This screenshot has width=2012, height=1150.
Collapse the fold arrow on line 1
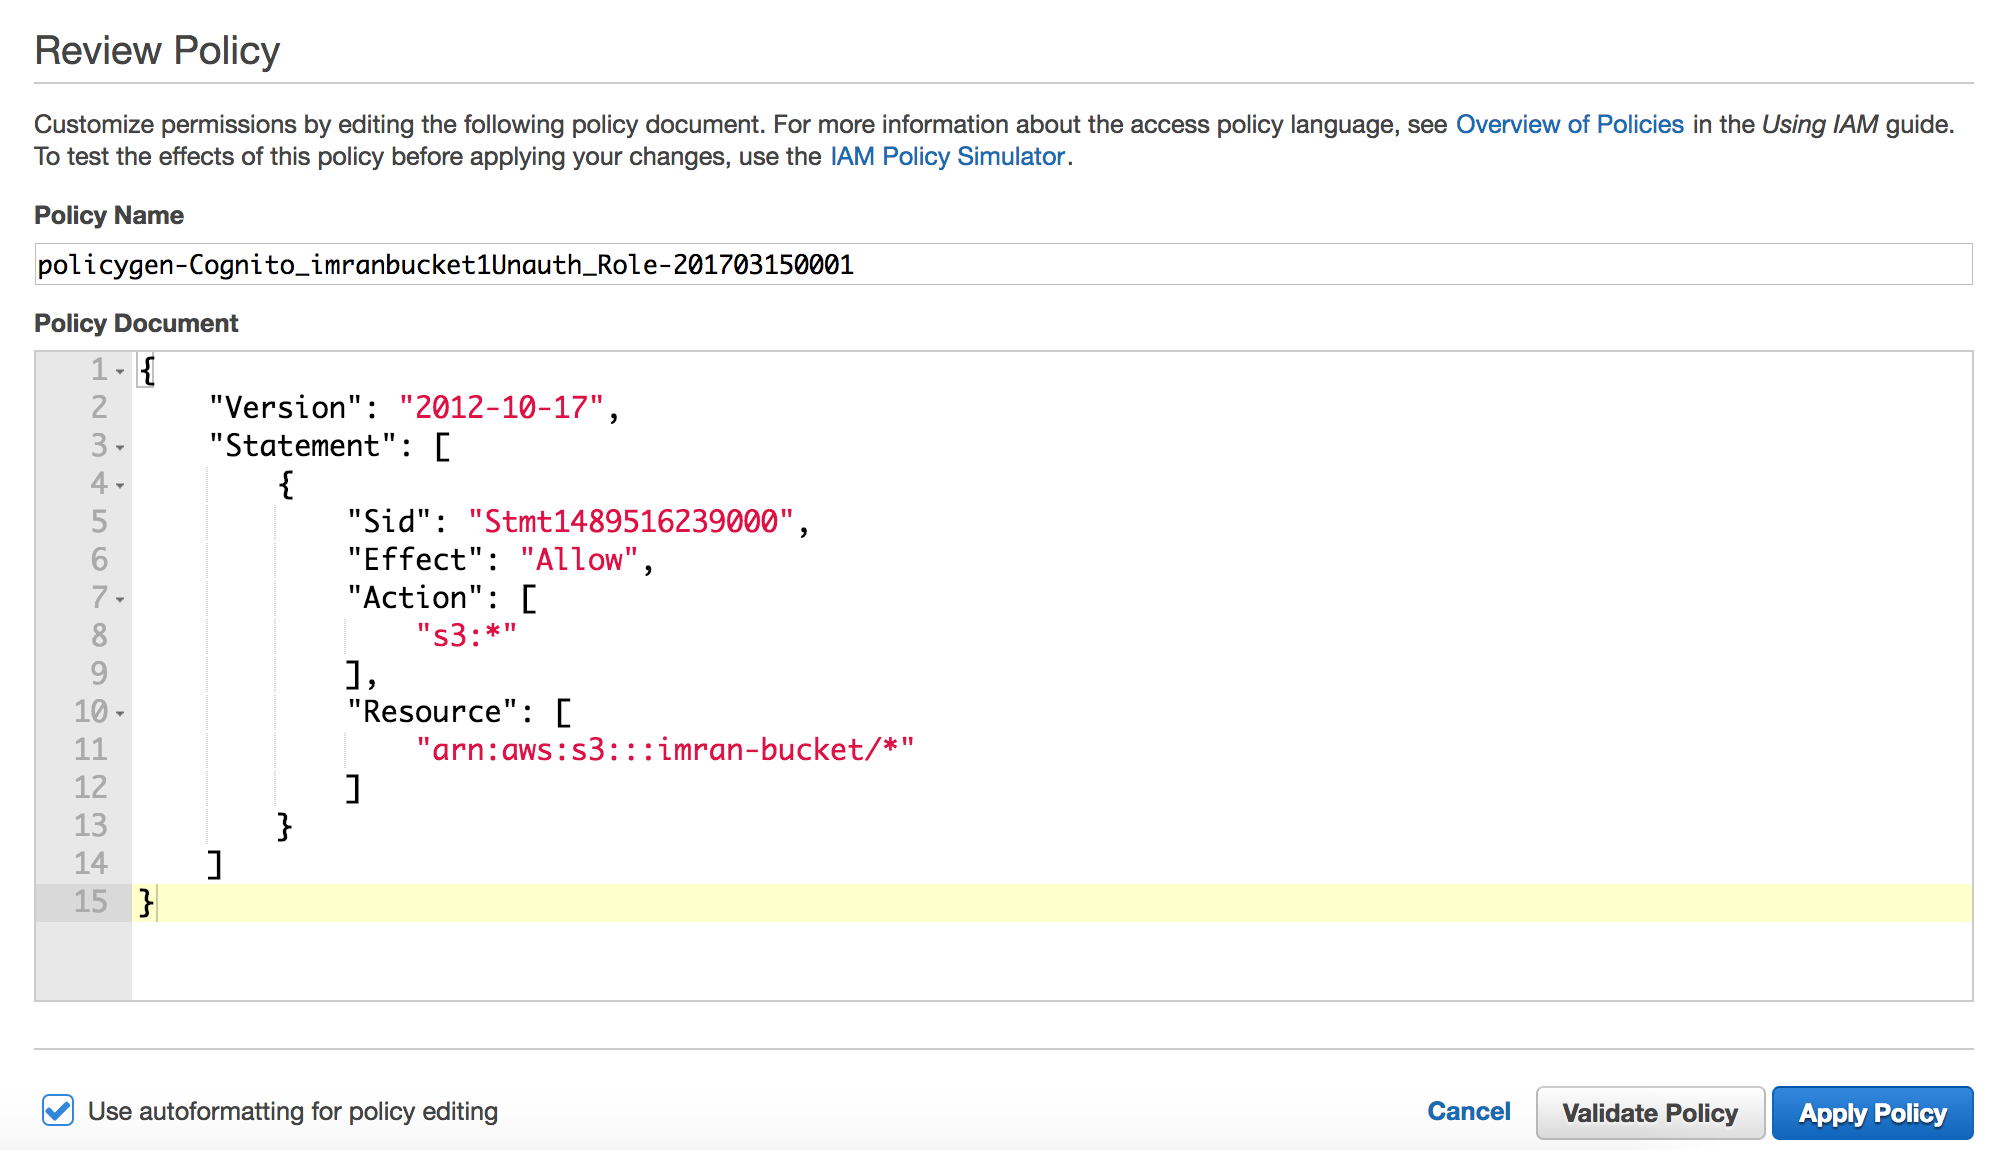[120, 372]
